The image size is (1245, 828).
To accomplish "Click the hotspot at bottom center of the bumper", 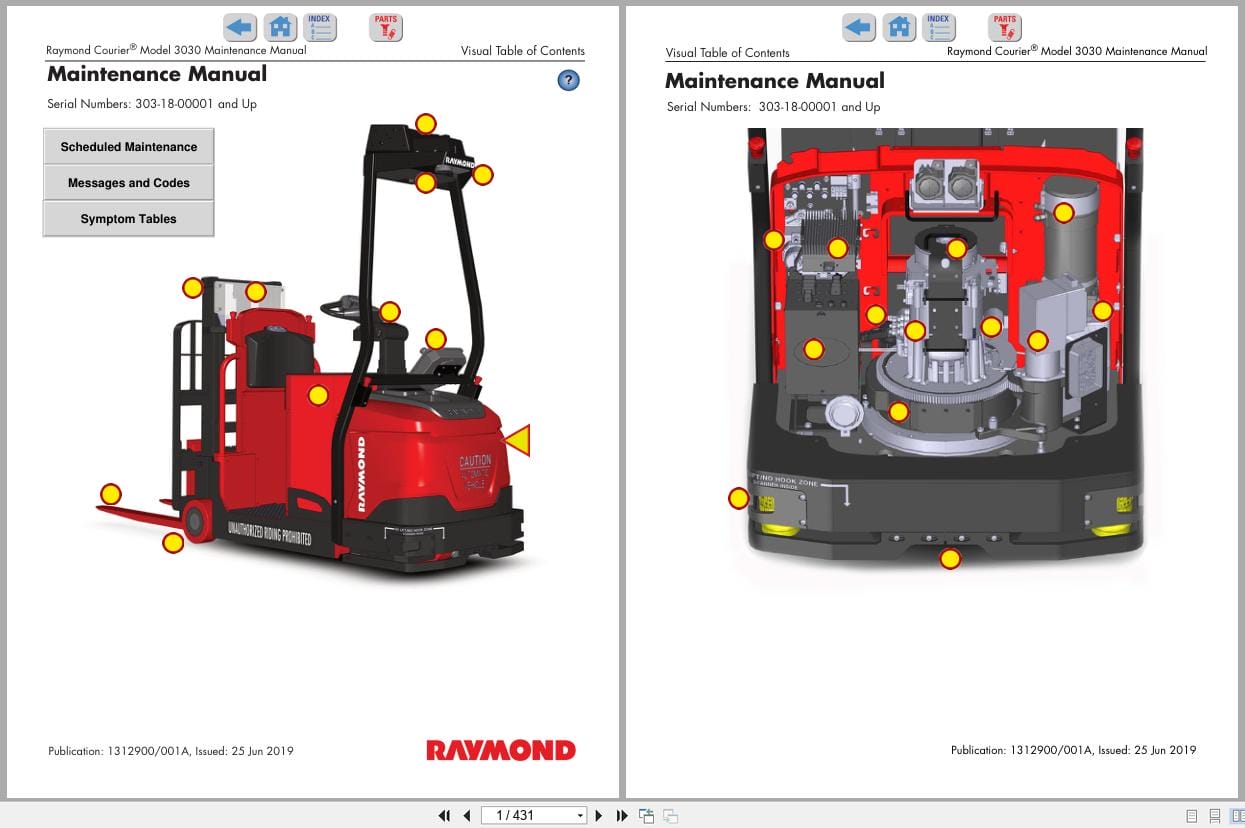I will point(951,559).
